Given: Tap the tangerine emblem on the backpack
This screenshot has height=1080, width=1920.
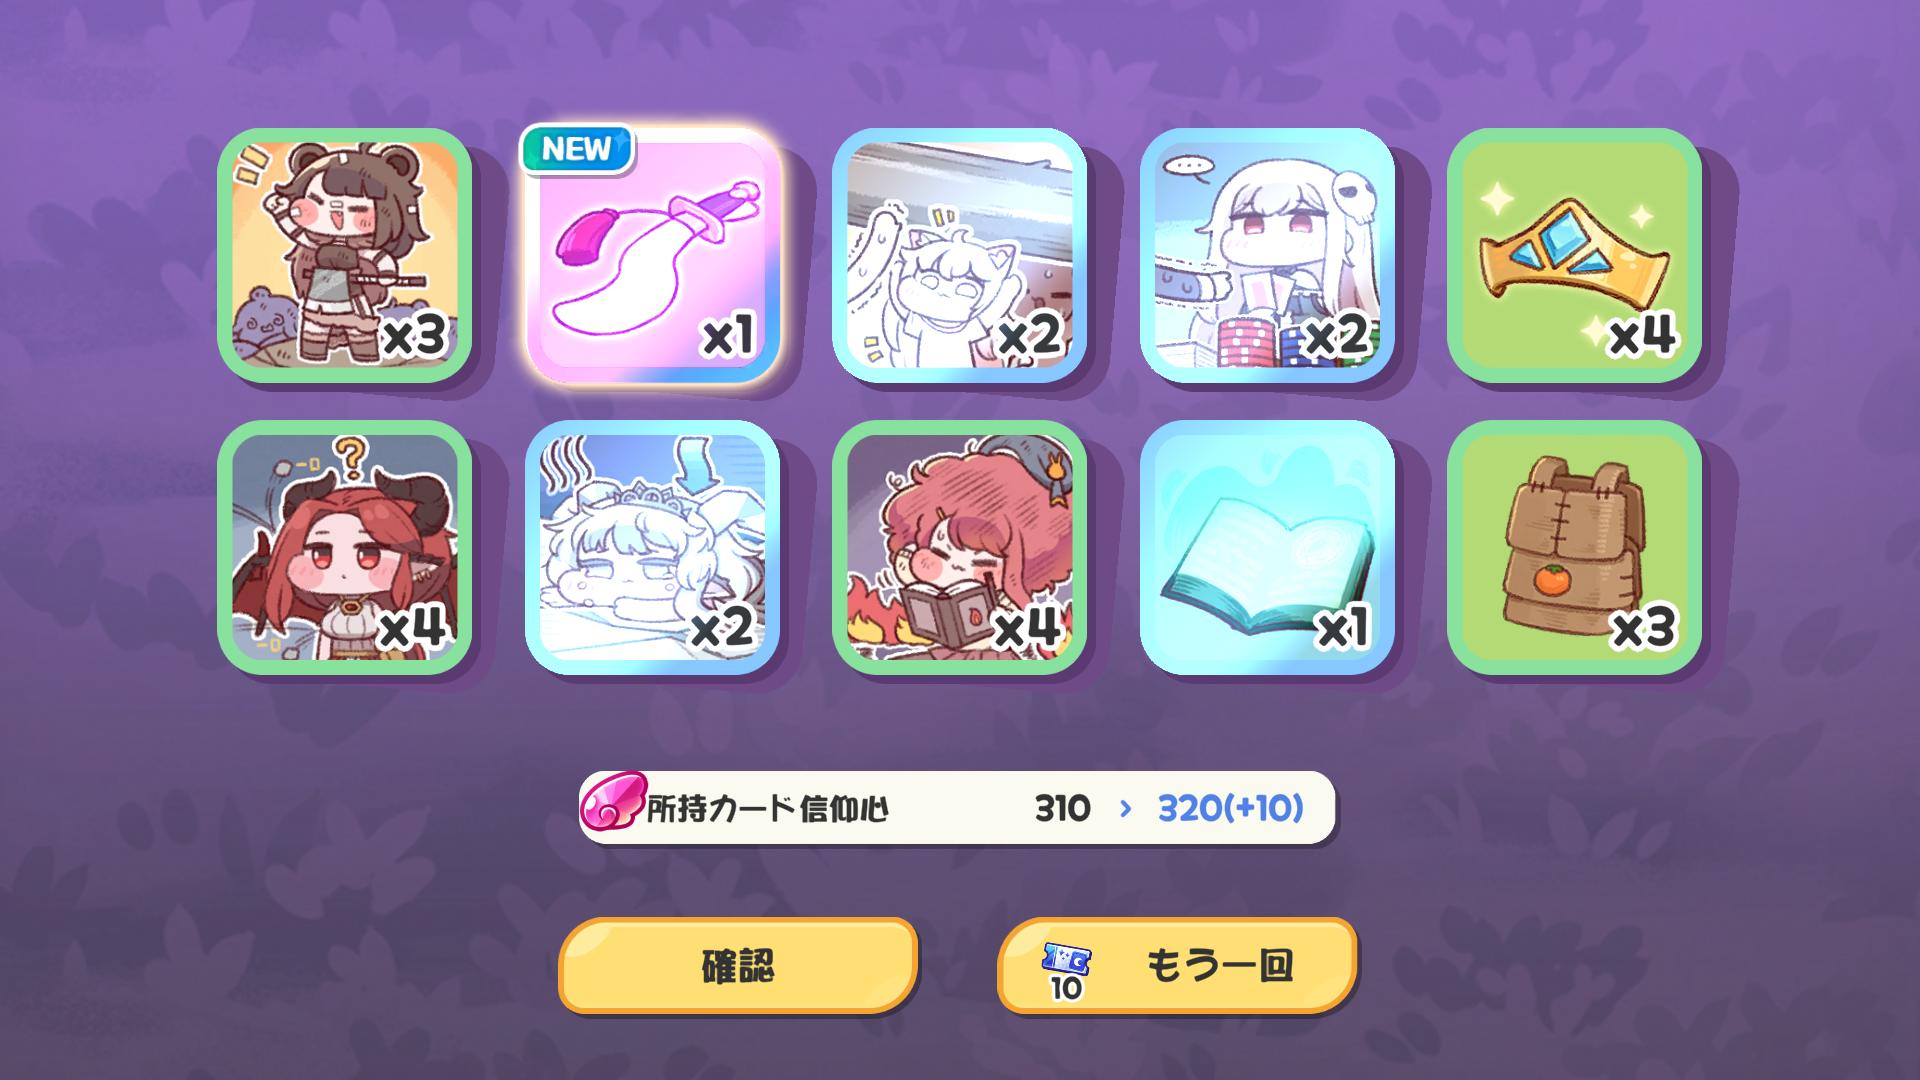Looking at the screenshot, I should pos(1551,578).
